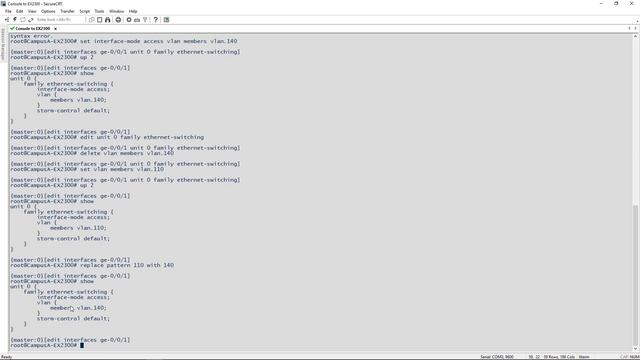Close the Console to EX2300 tab
Screen dimensions: 640x360
click(56, 29)
